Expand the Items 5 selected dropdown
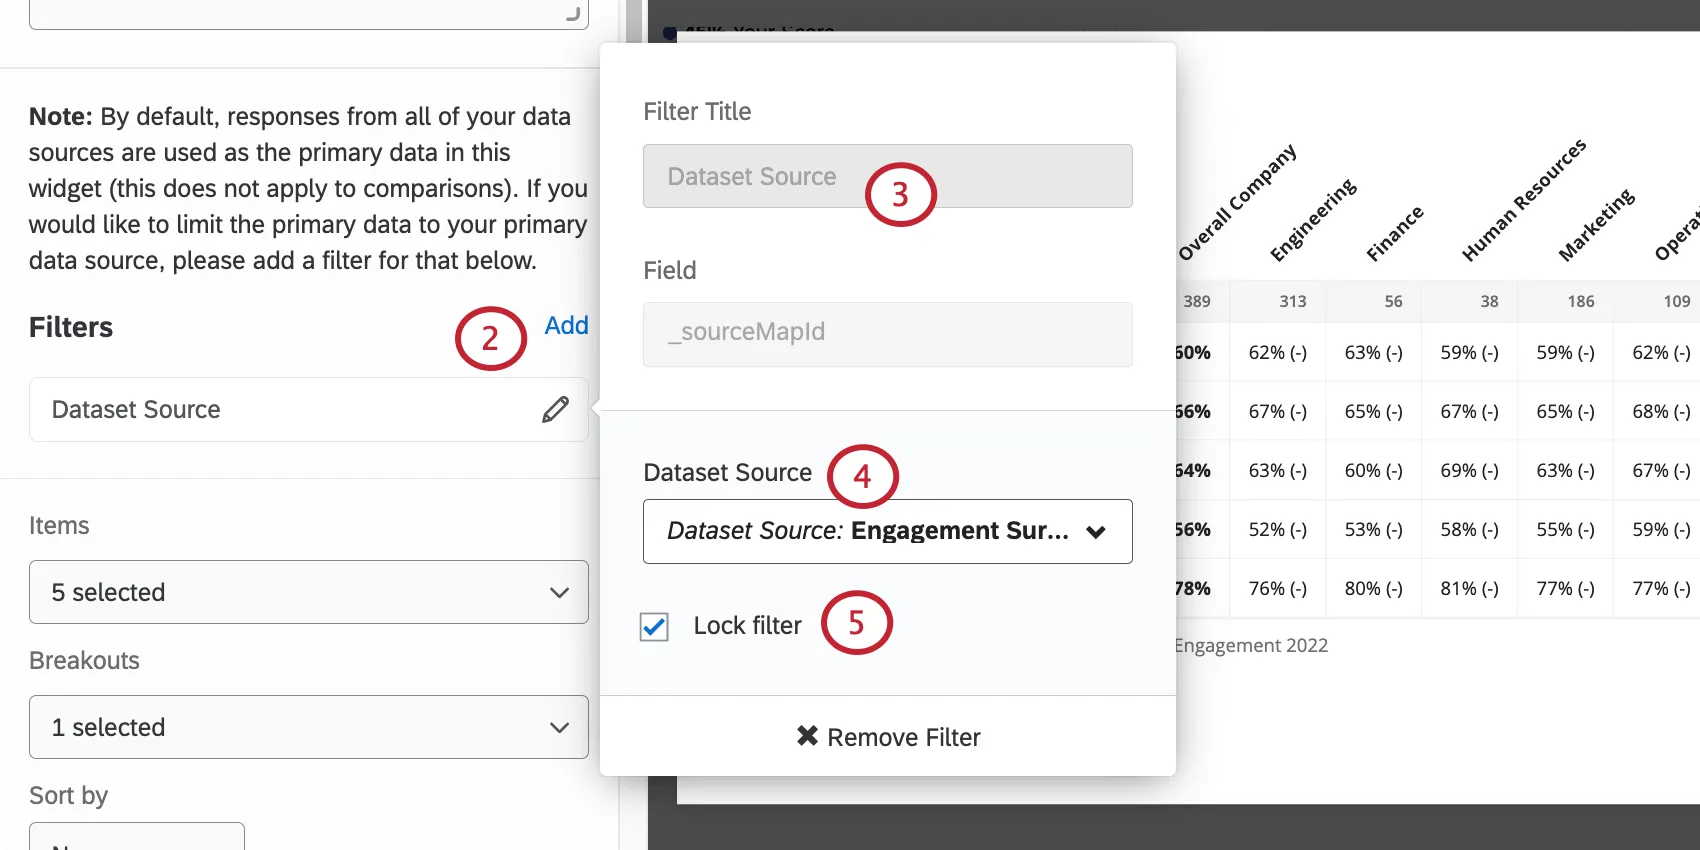1700x850 pixels. pos(308,592)
